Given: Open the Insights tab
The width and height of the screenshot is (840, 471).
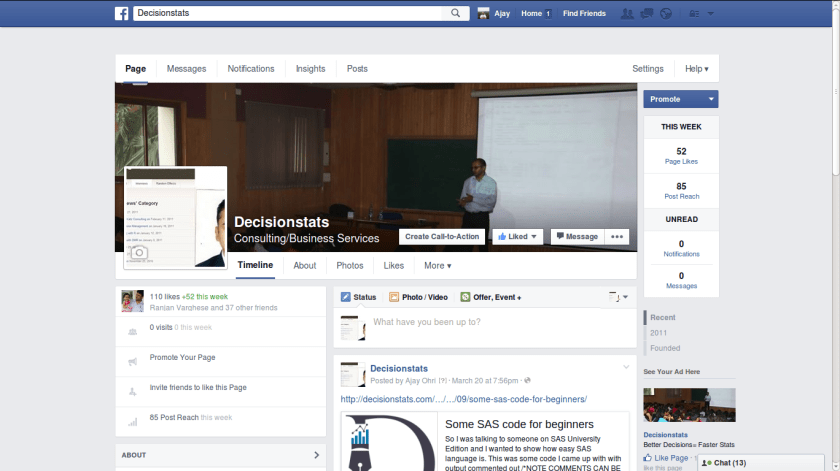Looking at the screenshot, I should click(311, 69).
